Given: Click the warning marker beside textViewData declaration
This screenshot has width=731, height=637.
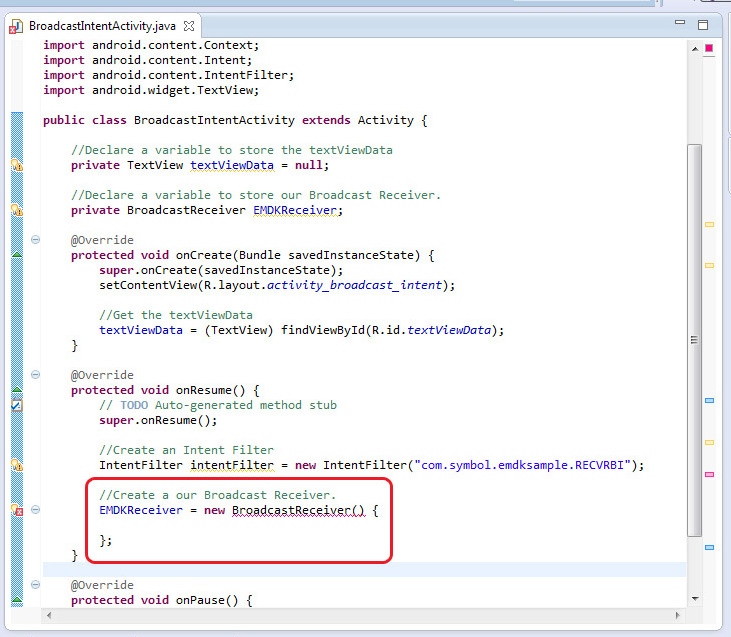Looking at the screenshot, I should tap(16, 165).
